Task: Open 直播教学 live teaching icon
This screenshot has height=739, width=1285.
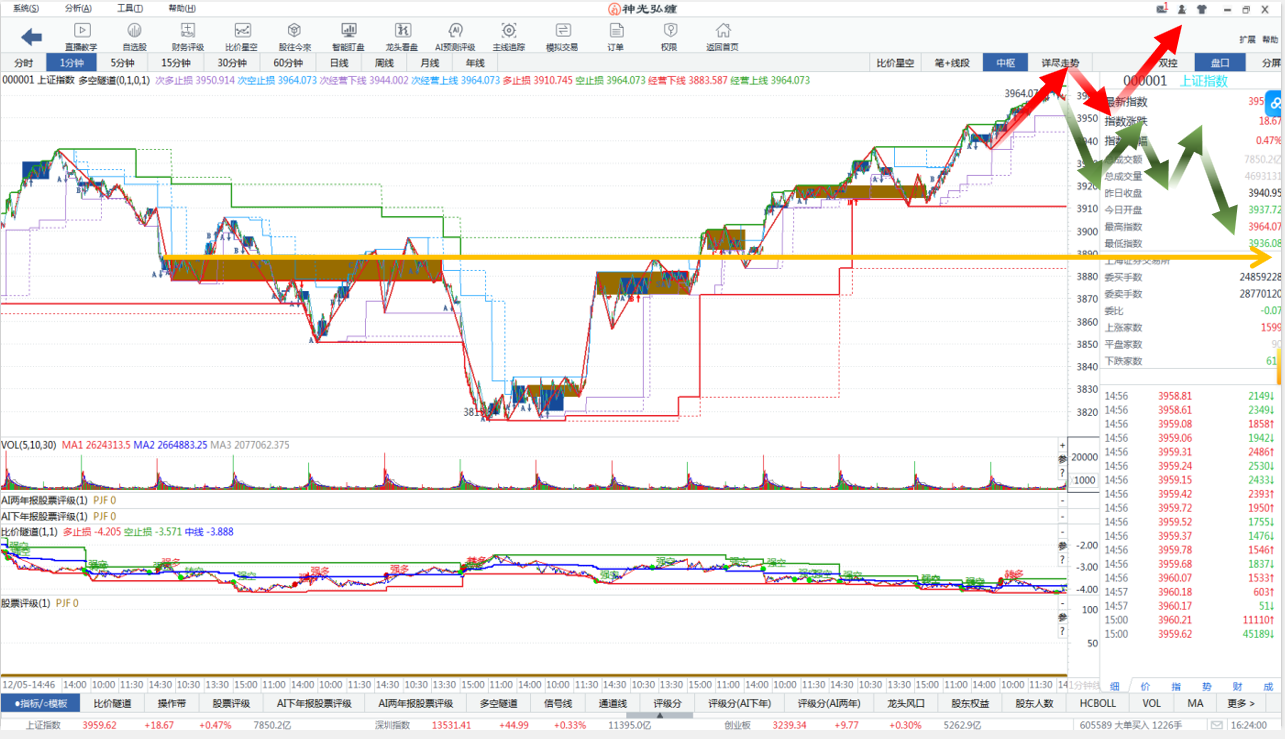Action: (81, 36)
